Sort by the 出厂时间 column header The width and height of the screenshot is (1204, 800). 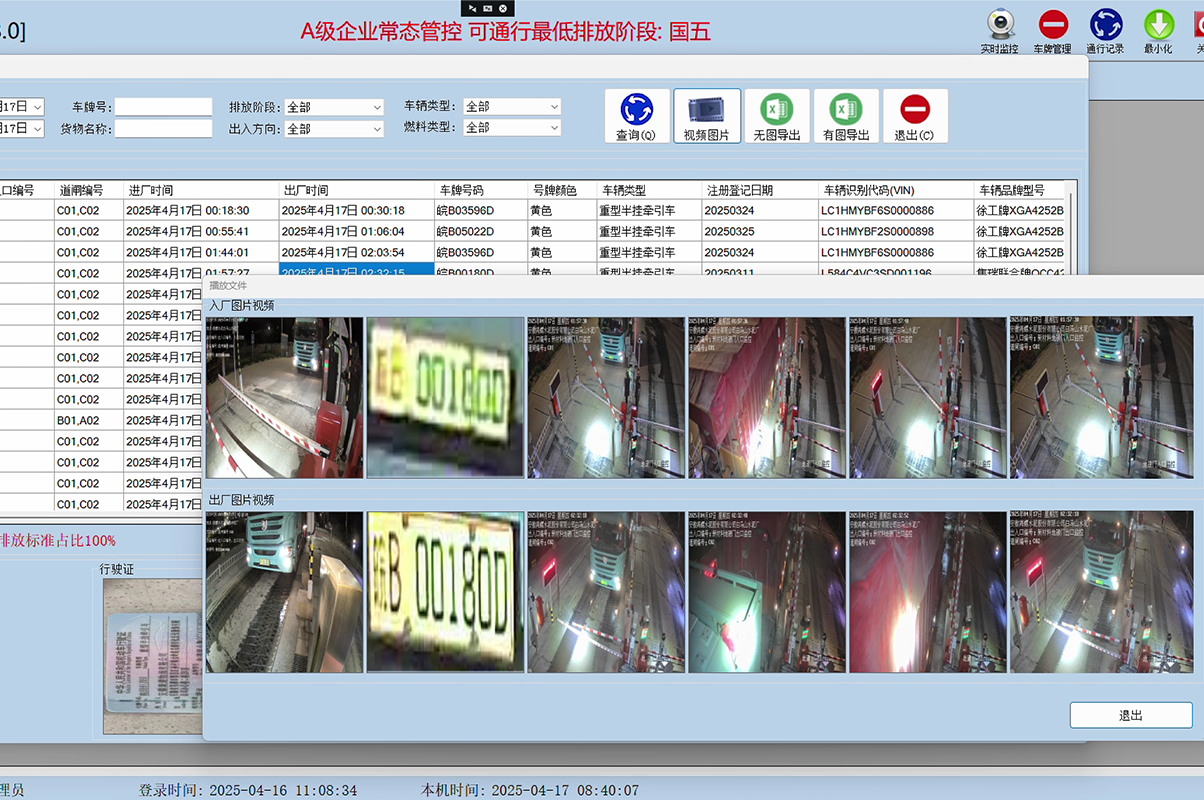(356, 190)
